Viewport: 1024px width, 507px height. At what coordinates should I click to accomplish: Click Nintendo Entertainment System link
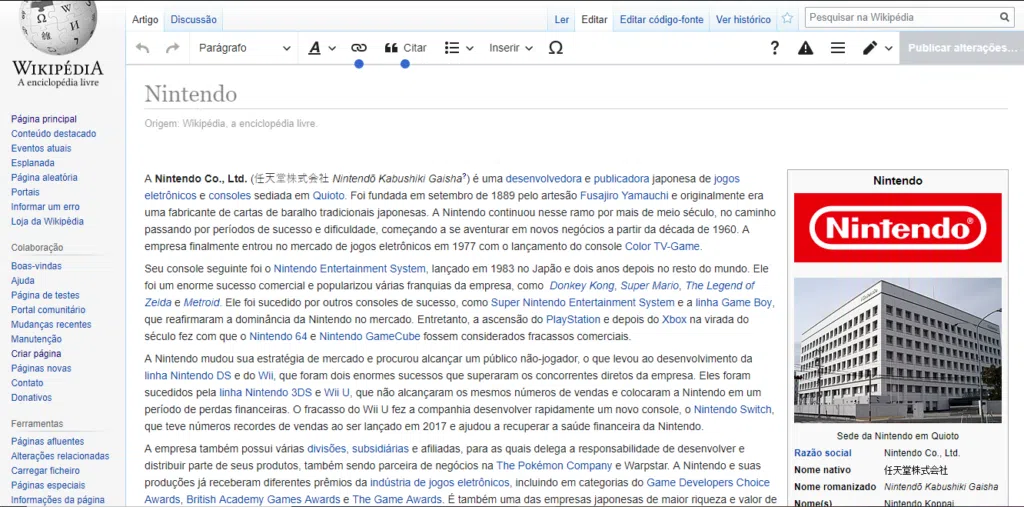[349, 269]
